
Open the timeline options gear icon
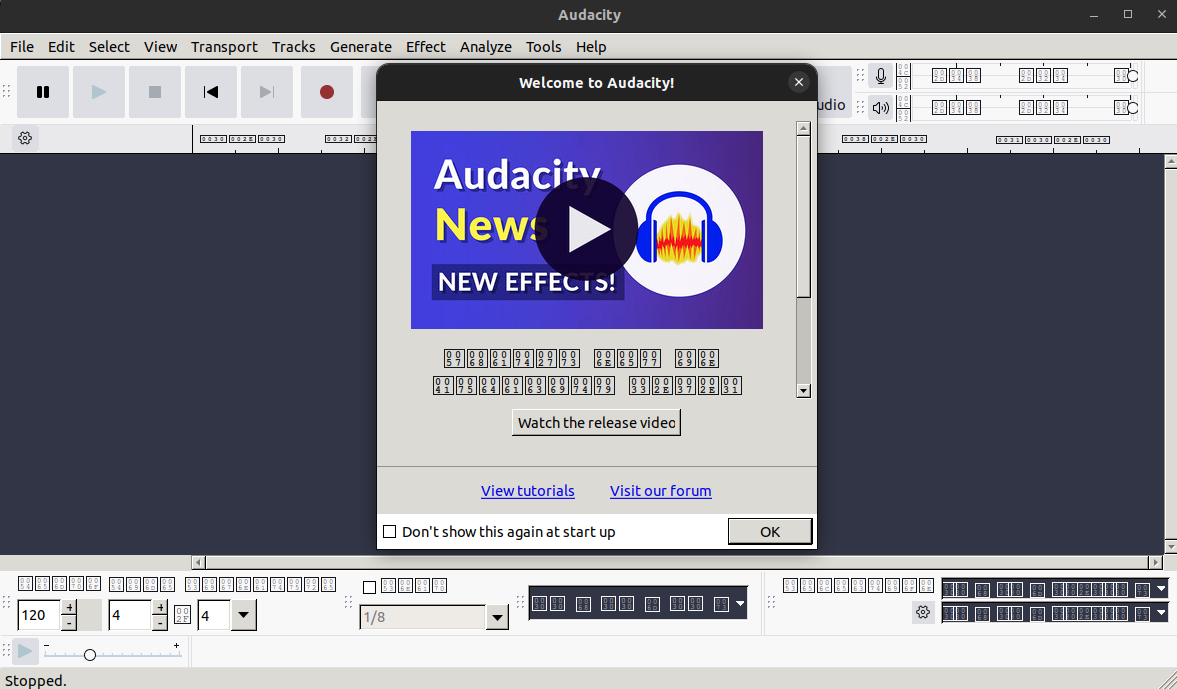point(24,138)
